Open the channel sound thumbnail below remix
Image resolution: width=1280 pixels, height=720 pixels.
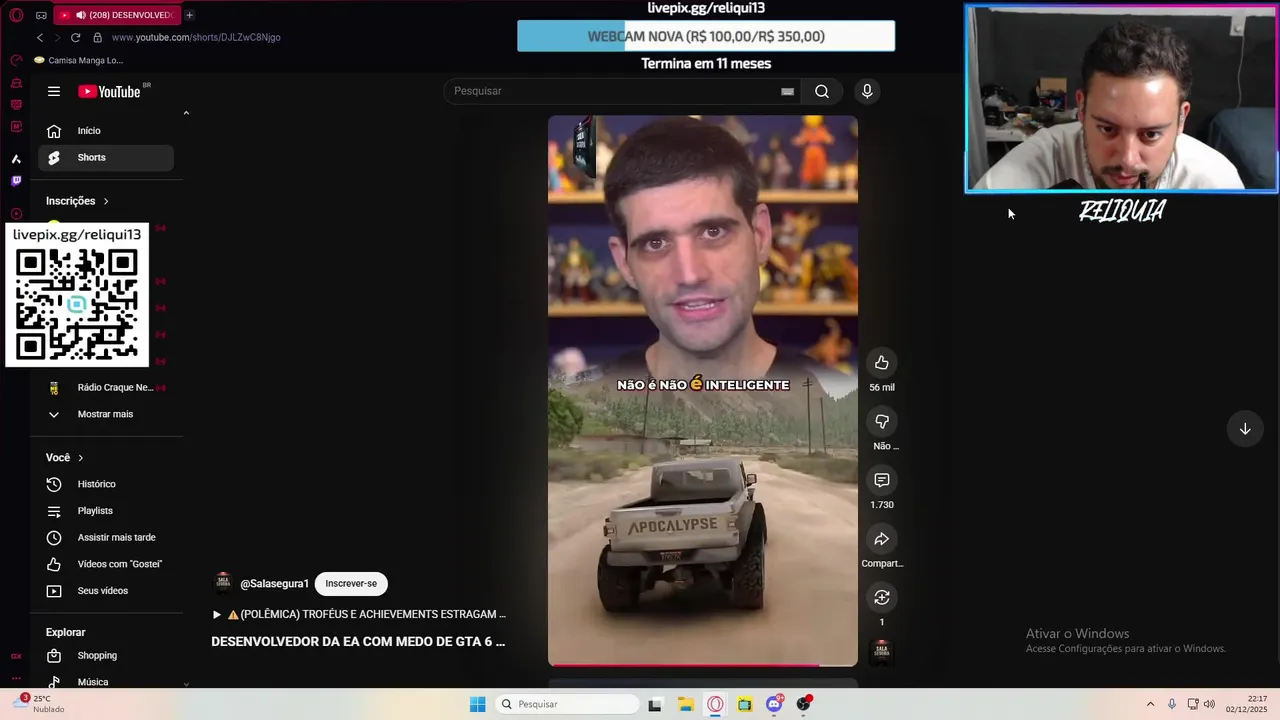pos(882,652)
